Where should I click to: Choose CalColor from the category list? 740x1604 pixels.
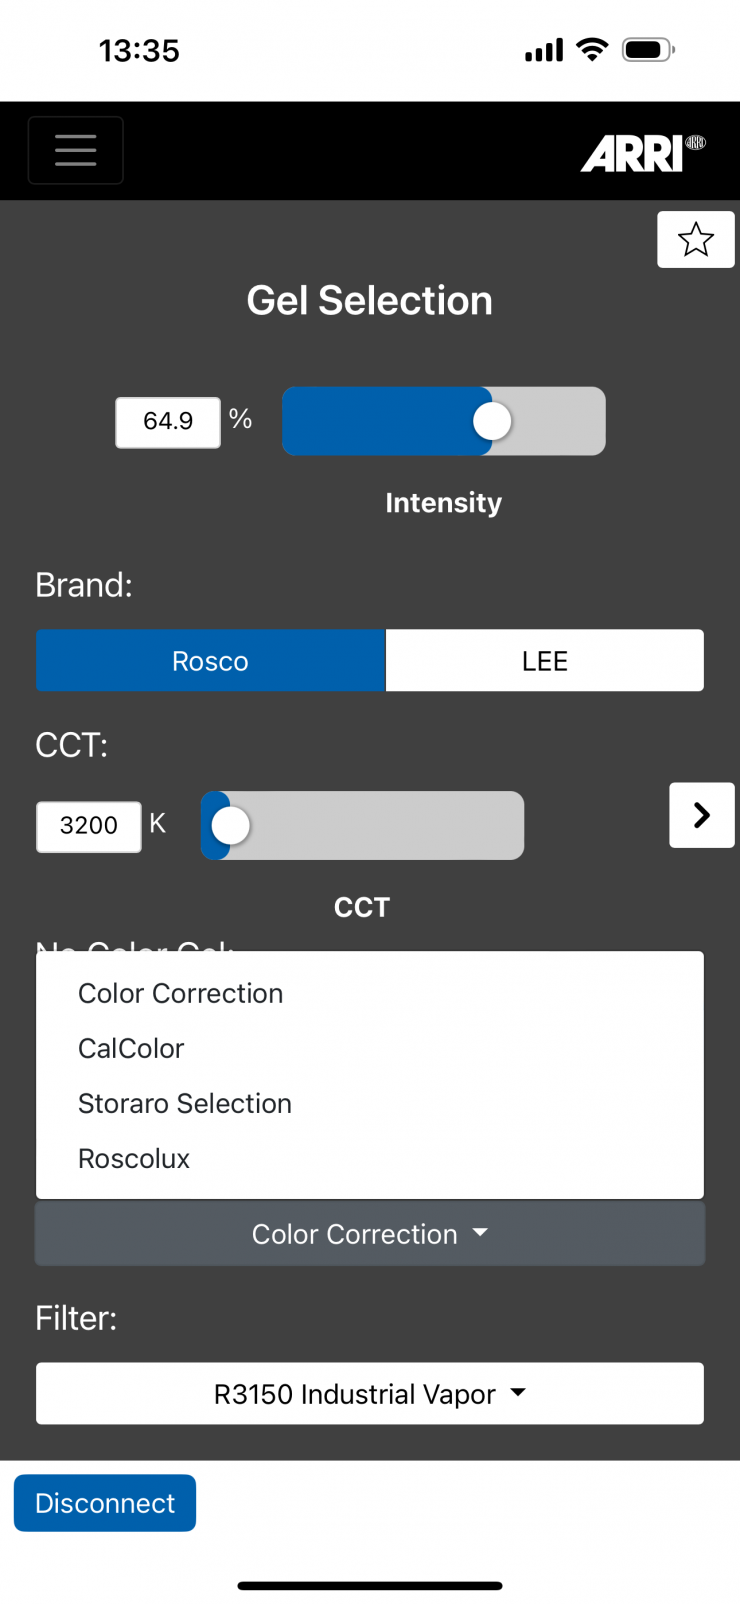pos(131,1048)
